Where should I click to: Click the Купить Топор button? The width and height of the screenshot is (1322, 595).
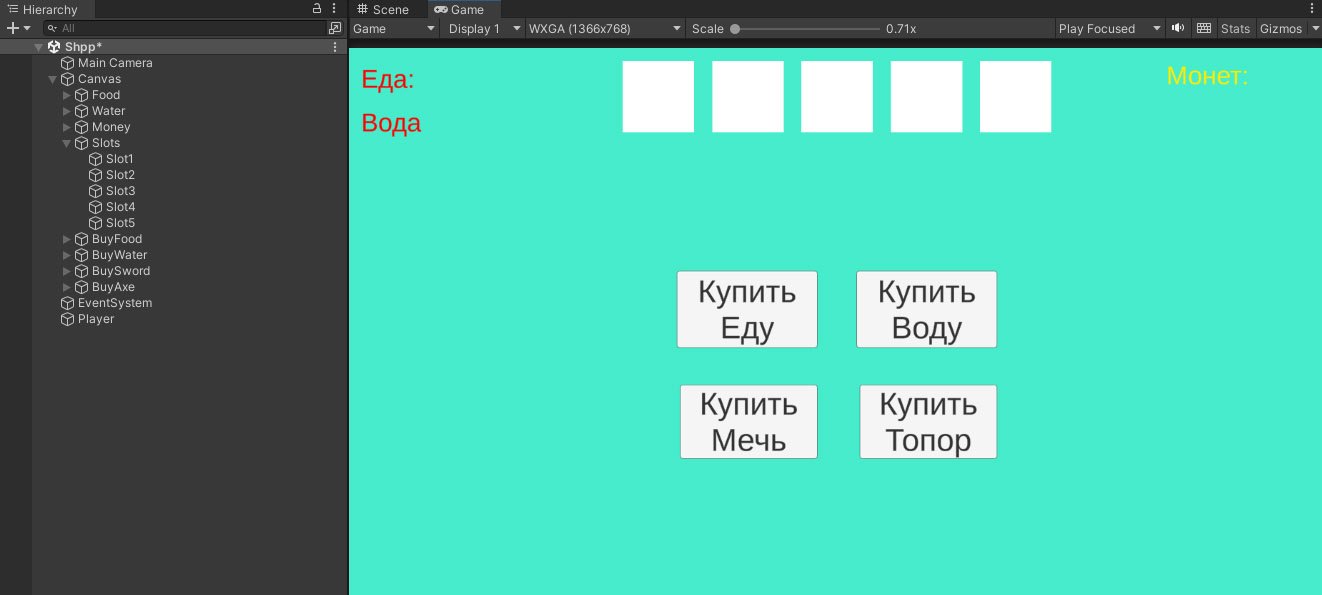point(928,422)
